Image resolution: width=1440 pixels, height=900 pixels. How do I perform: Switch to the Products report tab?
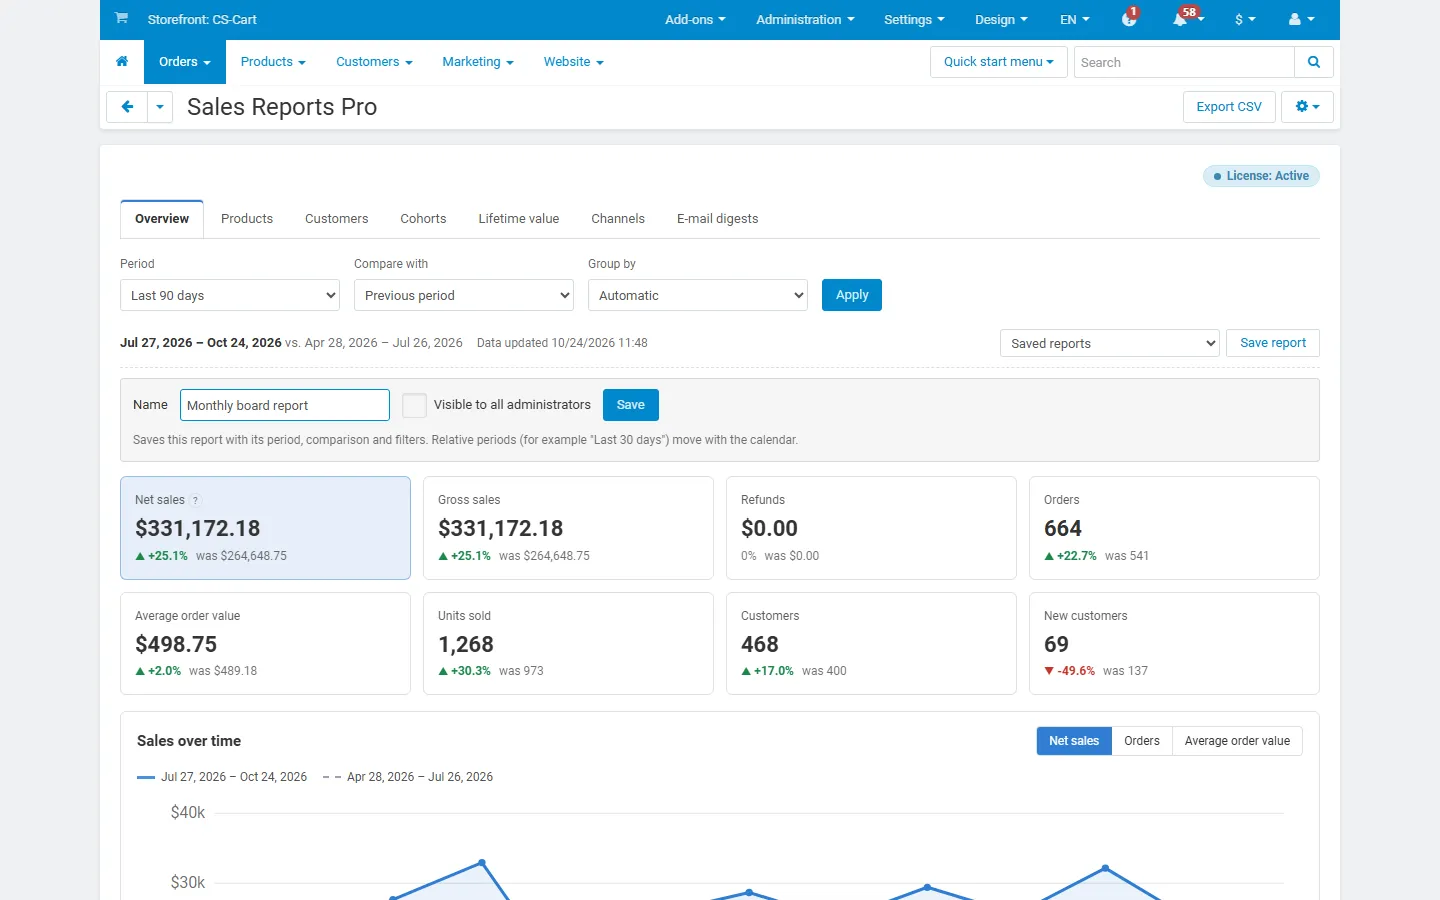coord(247,219)
